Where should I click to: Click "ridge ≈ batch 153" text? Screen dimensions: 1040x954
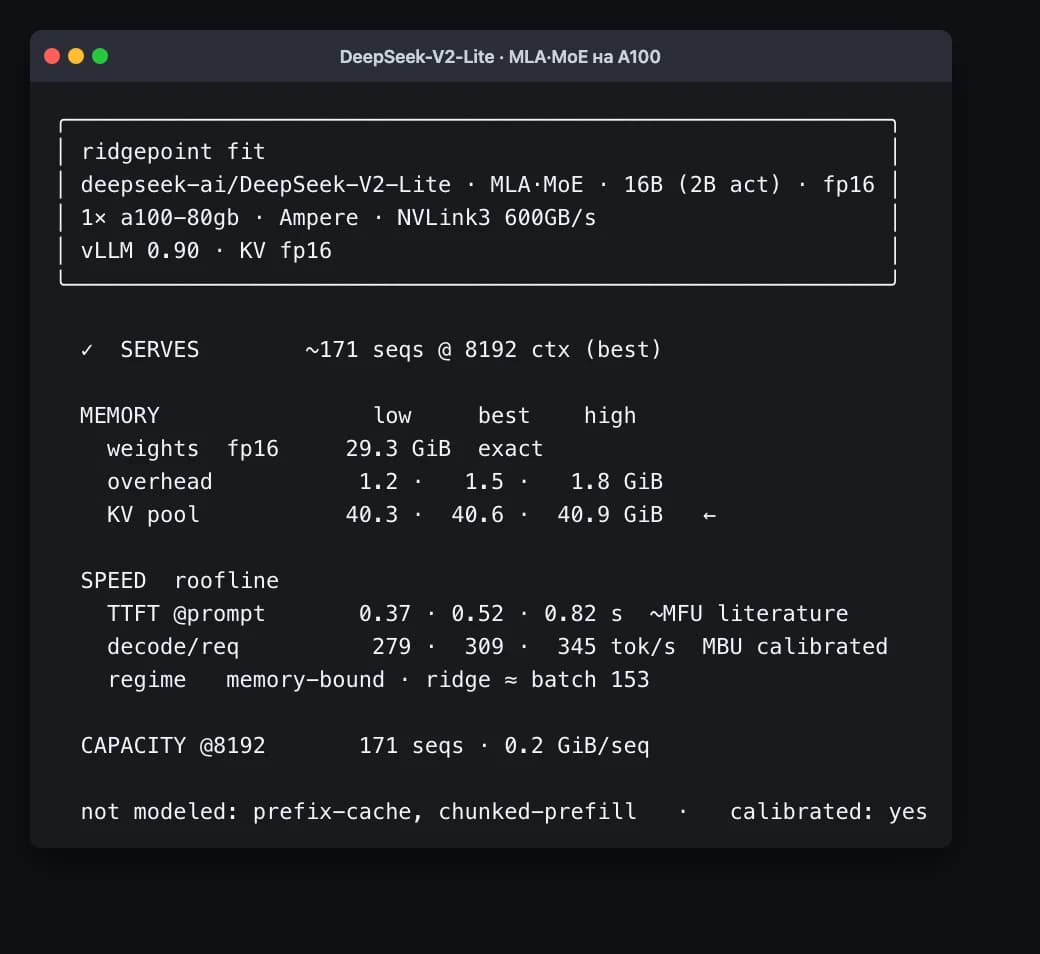coord(537,680)
